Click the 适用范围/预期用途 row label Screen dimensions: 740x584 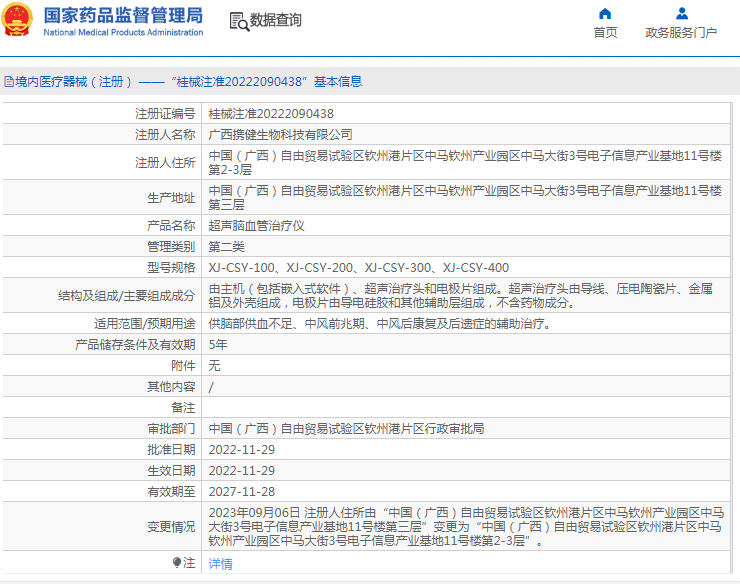click(145, 323)
